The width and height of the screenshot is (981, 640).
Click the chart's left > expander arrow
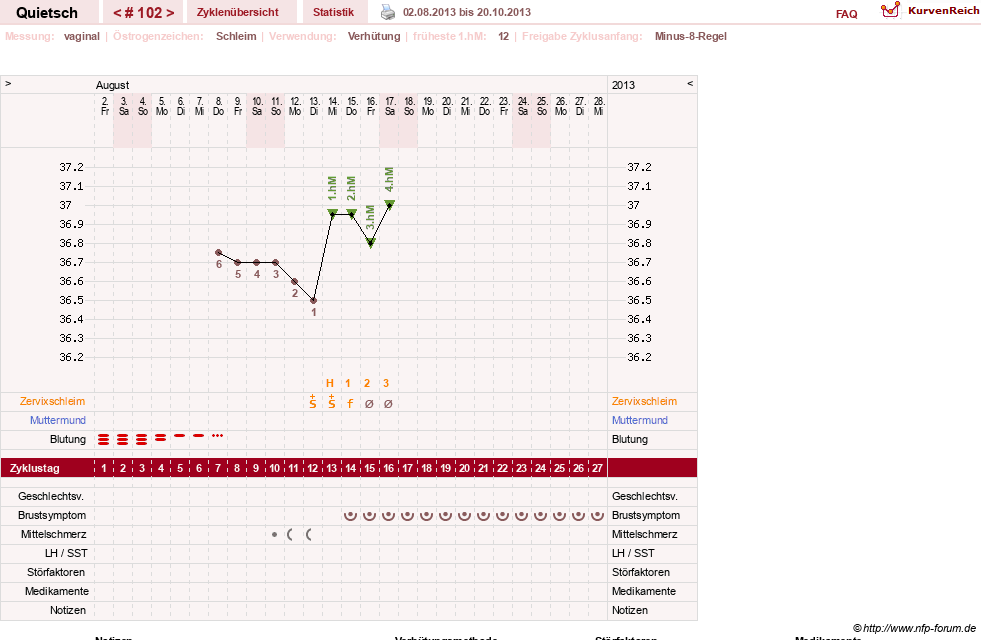tap(8, 83)
